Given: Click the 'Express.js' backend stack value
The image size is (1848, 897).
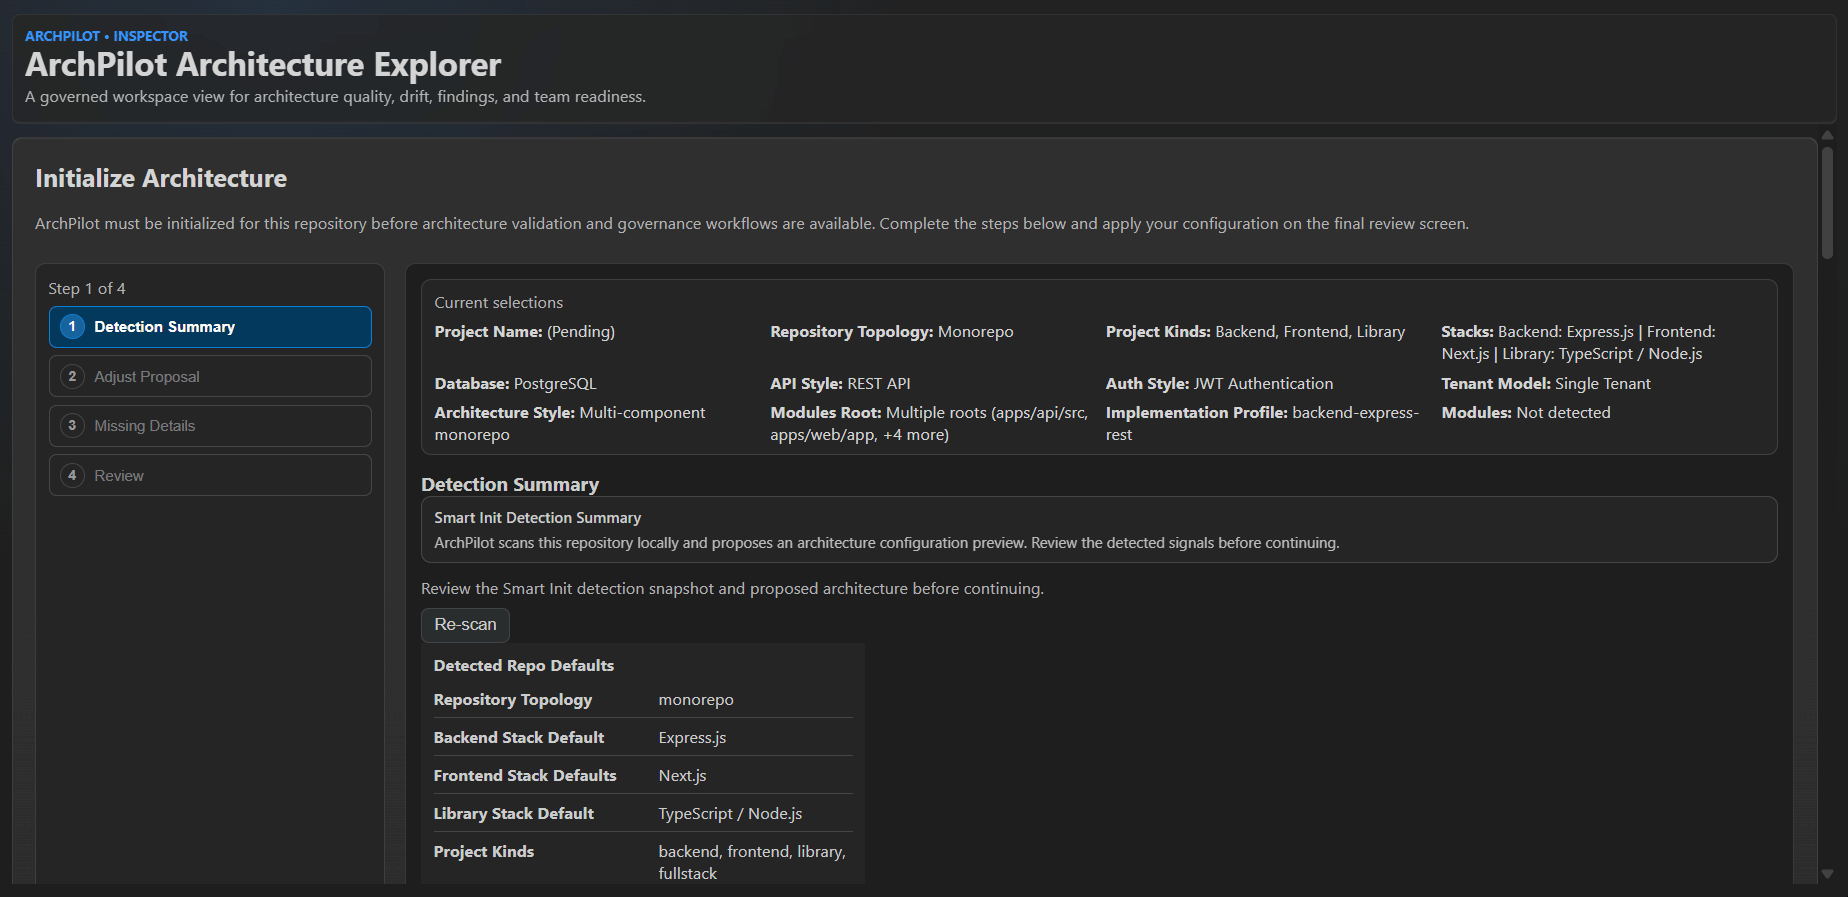Looking at the screenshot, I should tap(692, 738).
